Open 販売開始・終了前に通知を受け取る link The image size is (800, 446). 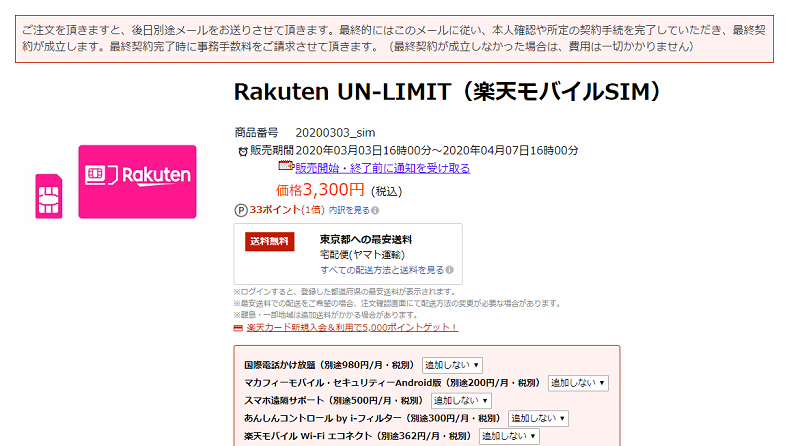click(x=383, y=168)
